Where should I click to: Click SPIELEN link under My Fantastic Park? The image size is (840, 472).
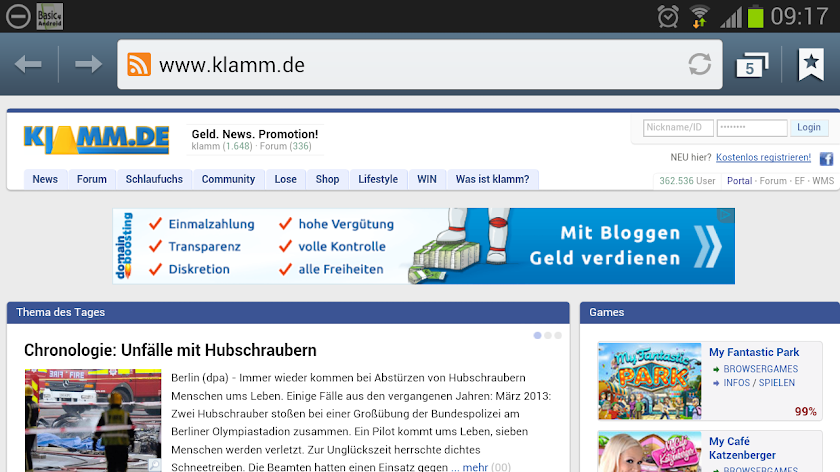pos(777,383)
